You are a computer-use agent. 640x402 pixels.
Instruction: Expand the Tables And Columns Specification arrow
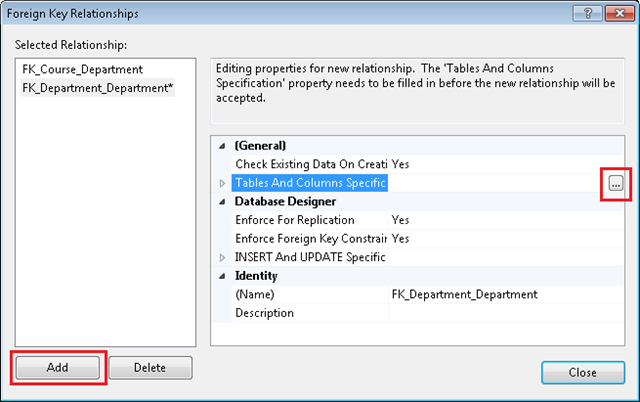pos(222,183)
